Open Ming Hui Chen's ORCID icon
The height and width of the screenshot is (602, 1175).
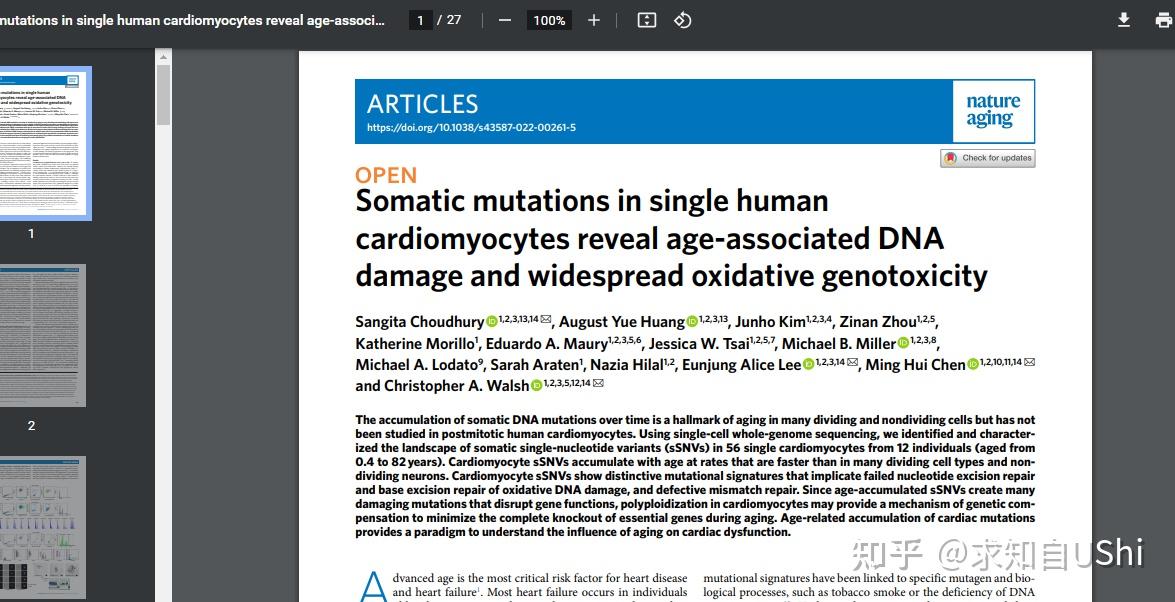coord(973,364)
